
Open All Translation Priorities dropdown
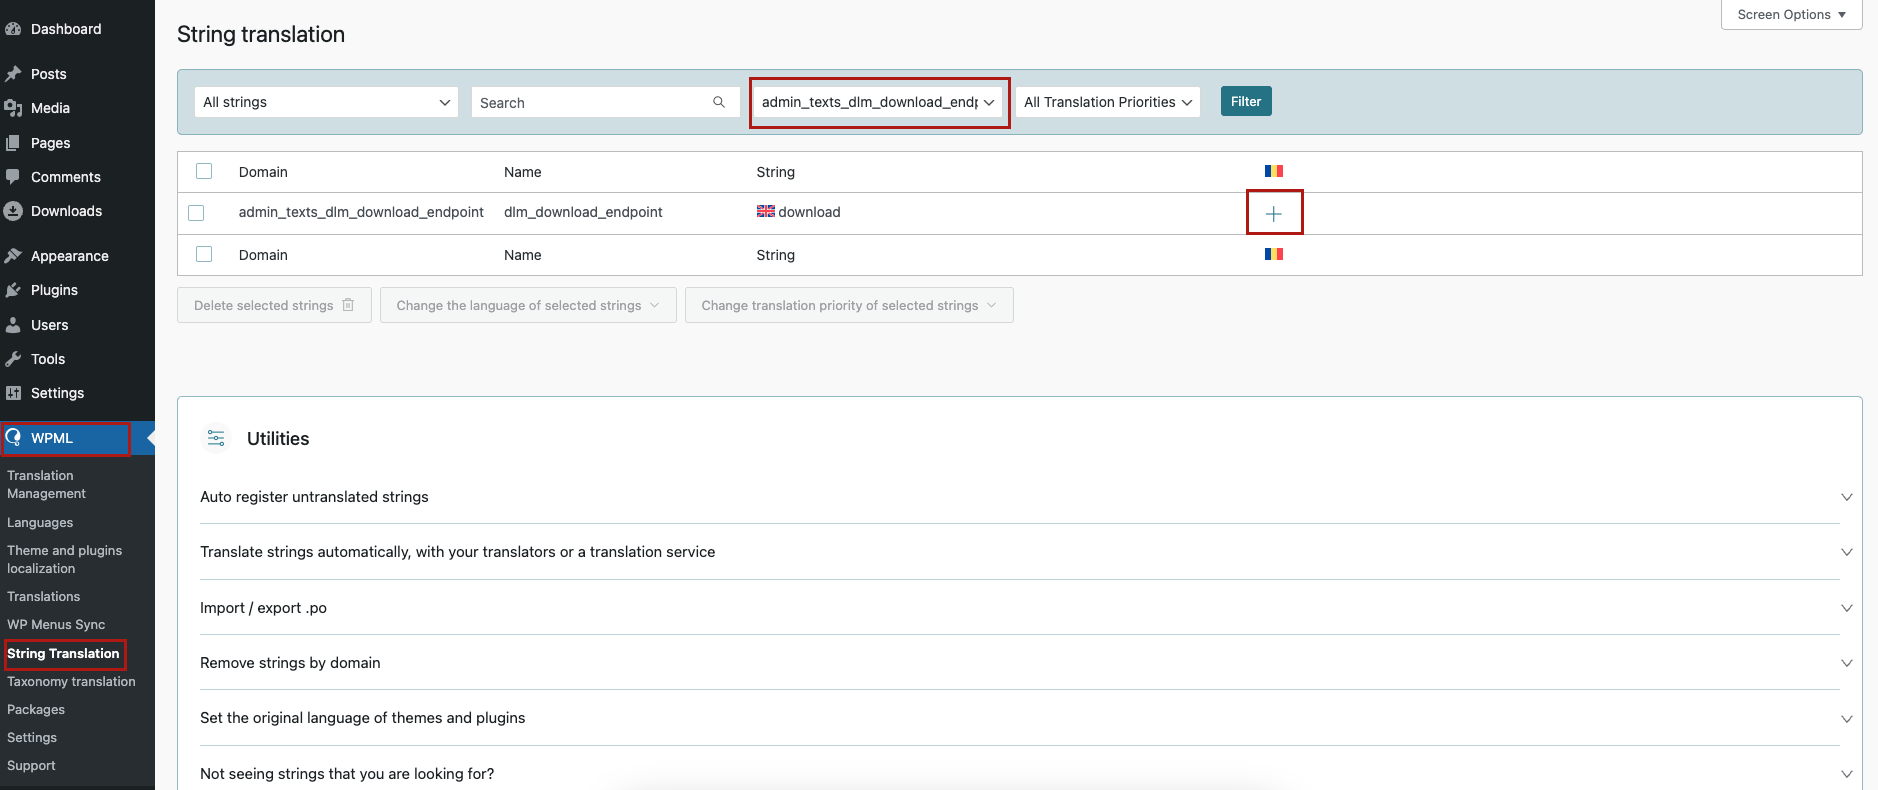pos(1108,102)
